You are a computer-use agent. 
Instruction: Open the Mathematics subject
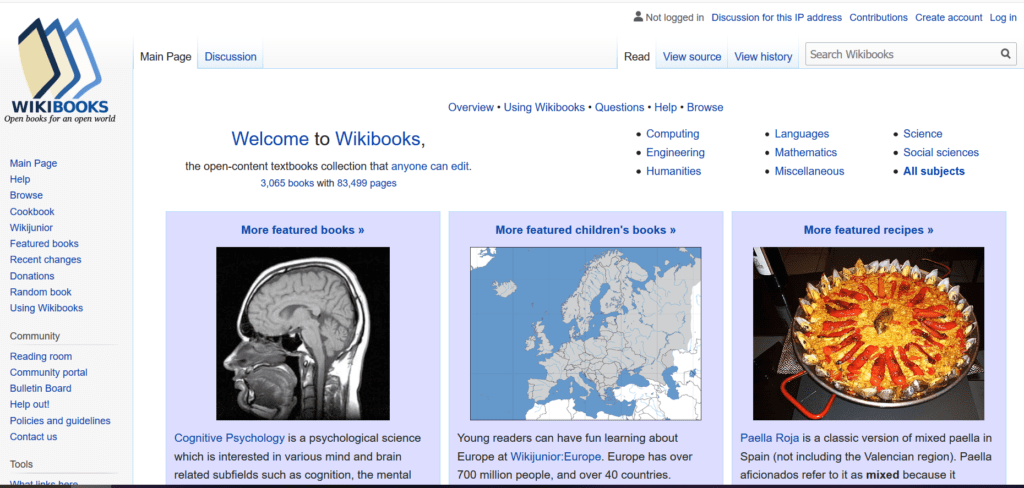click(805, 152)
